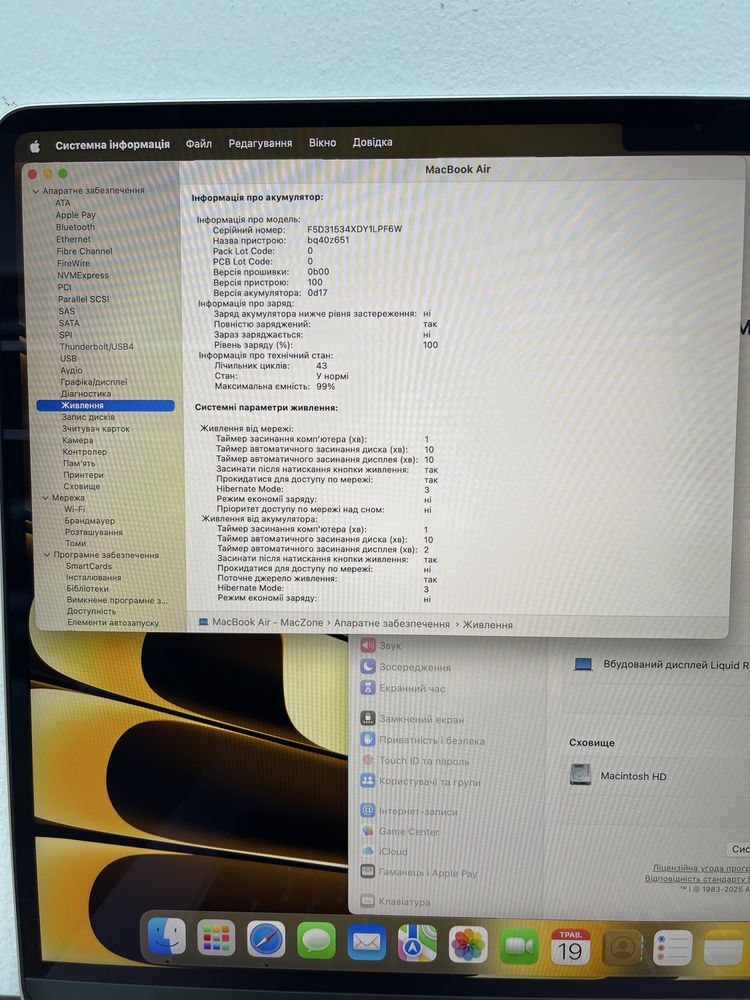Image resolution: width=750 pixels, height=1000 pixels.
Task: Open Mail from the Dock
Action: coord(367,941)
